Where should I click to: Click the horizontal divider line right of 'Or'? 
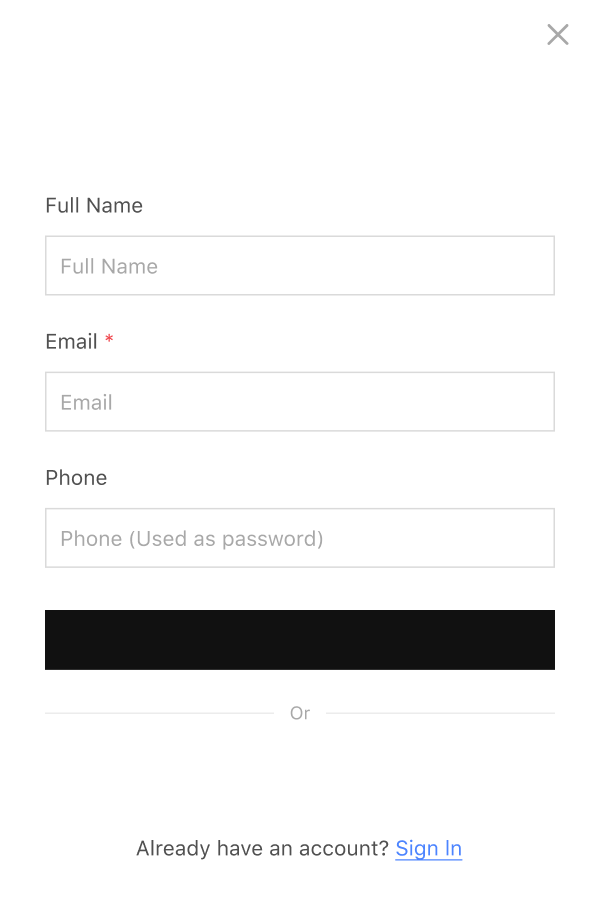(440, 713)
